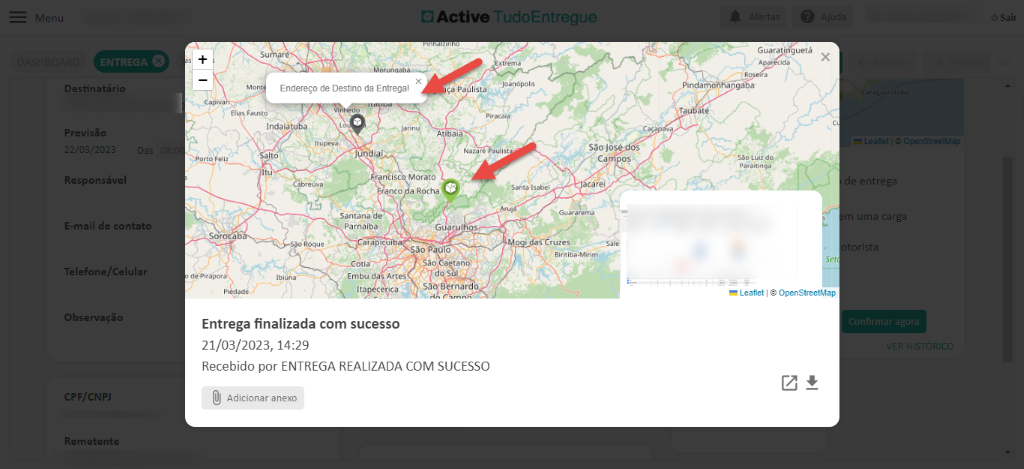
Task: Open the Leaflet attribution link
Action: click(x=750, y=293)
